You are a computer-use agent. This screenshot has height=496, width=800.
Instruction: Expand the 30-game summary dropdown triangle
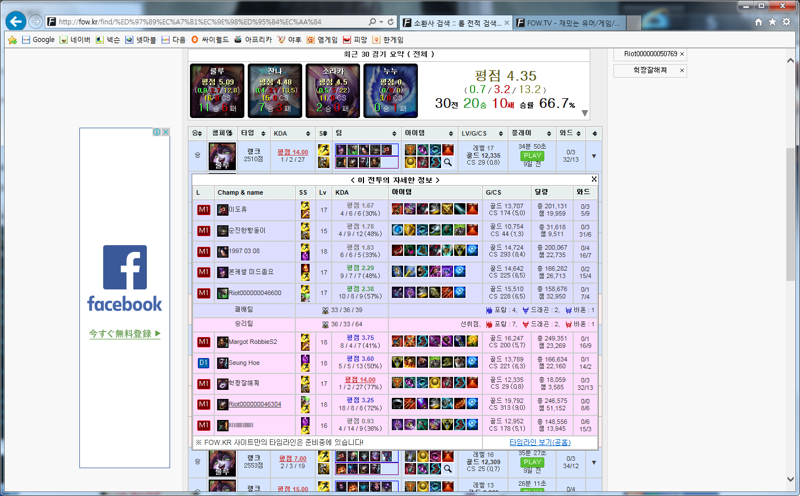coord(585,113)
